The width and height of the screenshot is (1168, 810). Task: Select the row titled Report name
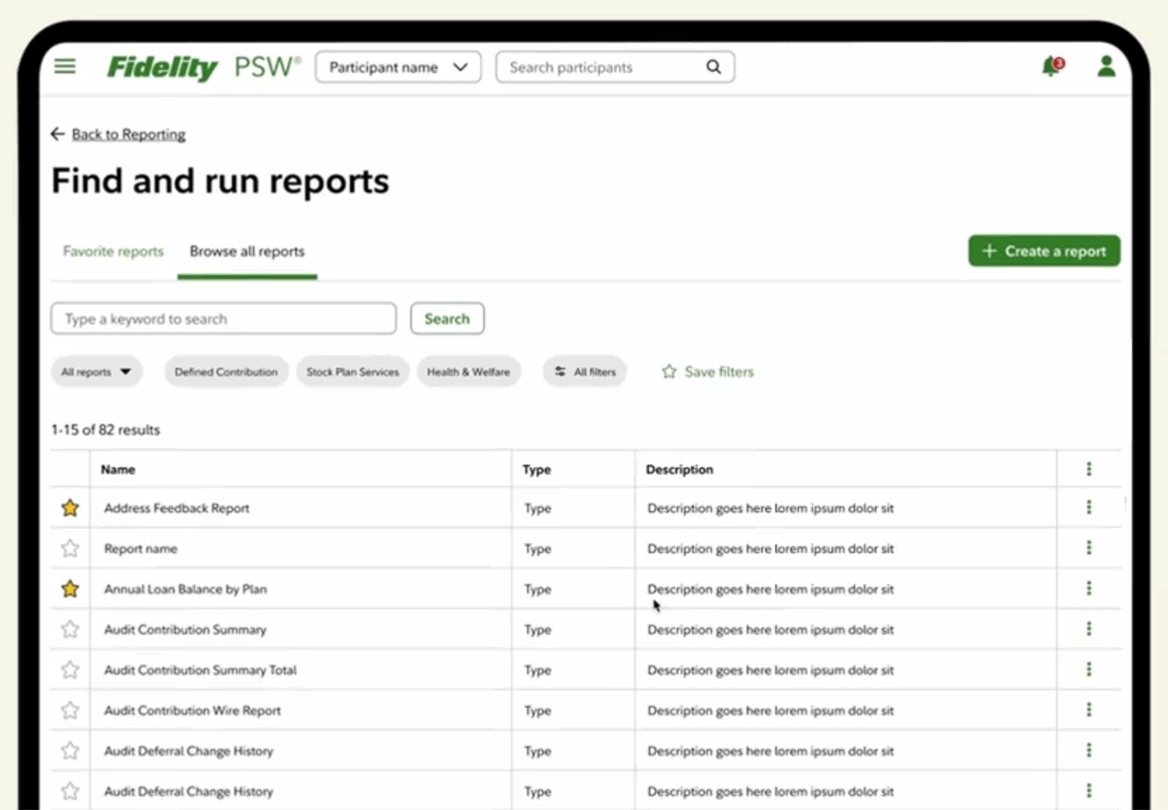coord(141,548)
